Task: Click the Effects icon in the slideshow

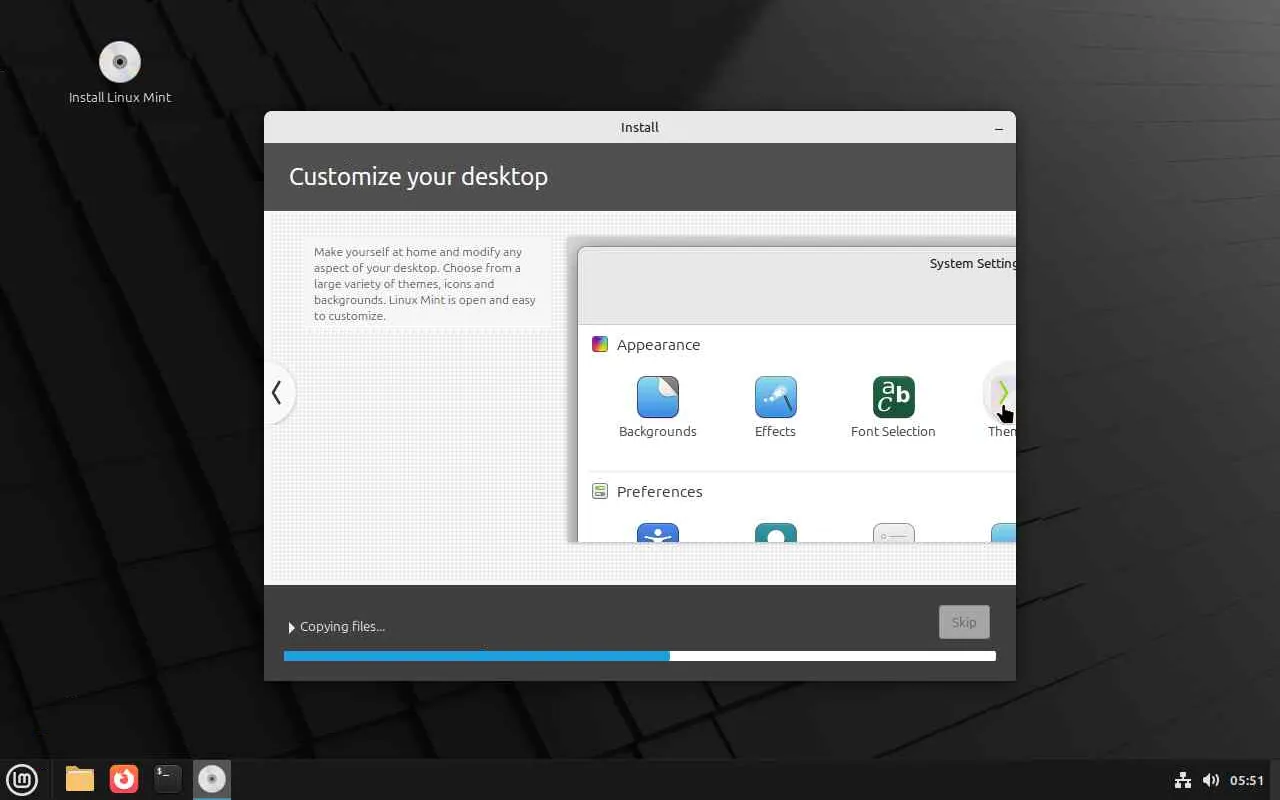Action: [776, 397]
